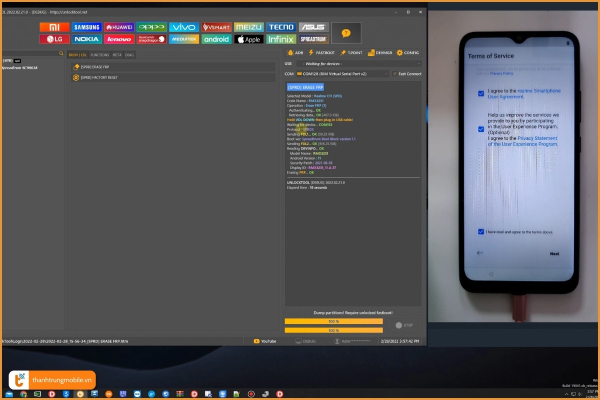The width and height of the screenshot is (600, 400).
Task: Open the Apple brand section
Action: coord(249,39)
